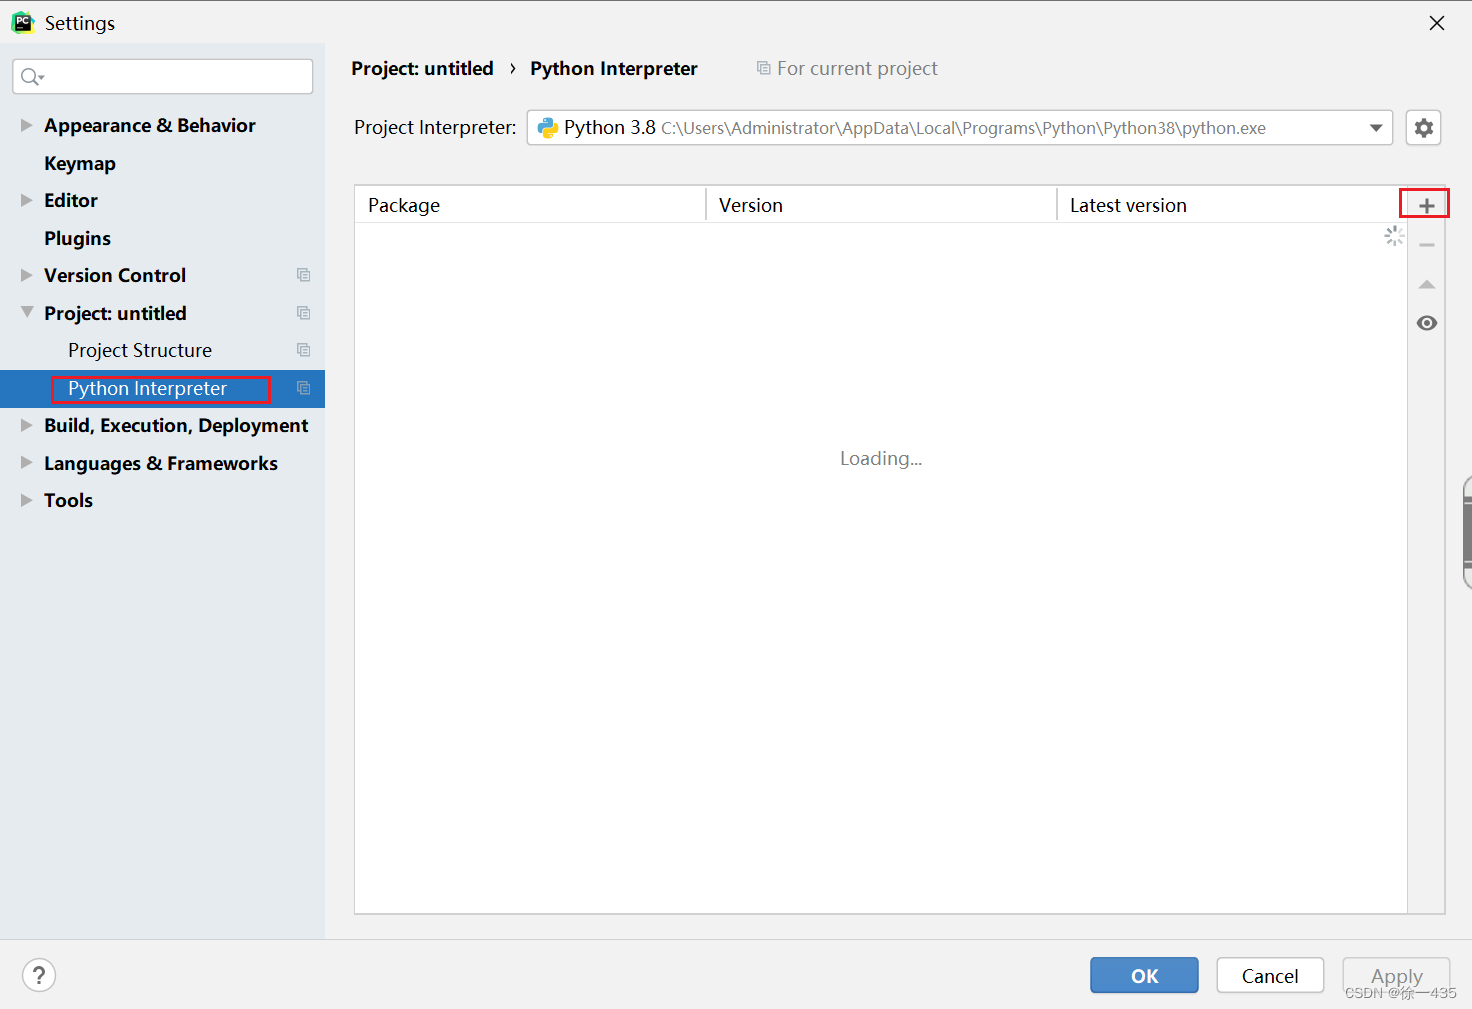Image resolution: width=1472 pixels, height=1009 pixels.
Task: Click the question mark help button
Action: tap(39, 975)
